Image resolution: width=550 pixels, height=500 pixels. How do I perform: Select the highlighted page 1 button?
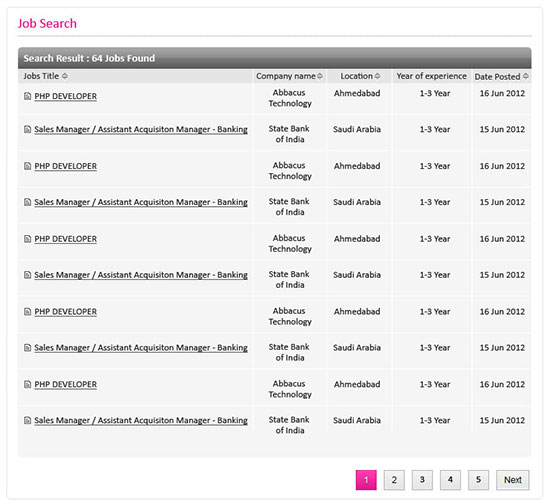[366, 480]
